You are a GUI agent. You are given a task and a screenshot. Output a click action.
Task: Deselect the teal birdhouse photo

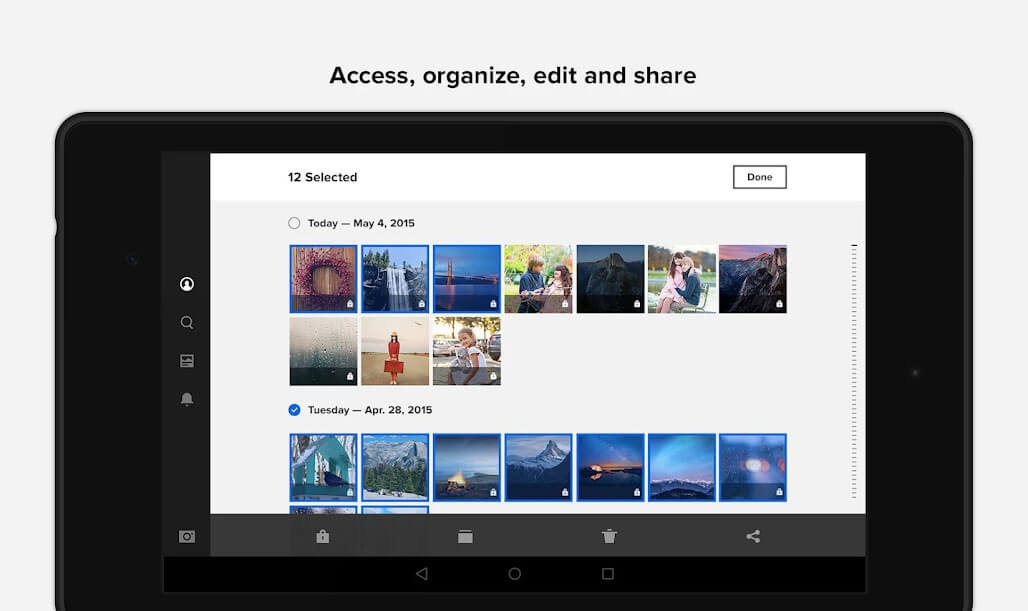point(323,467)
